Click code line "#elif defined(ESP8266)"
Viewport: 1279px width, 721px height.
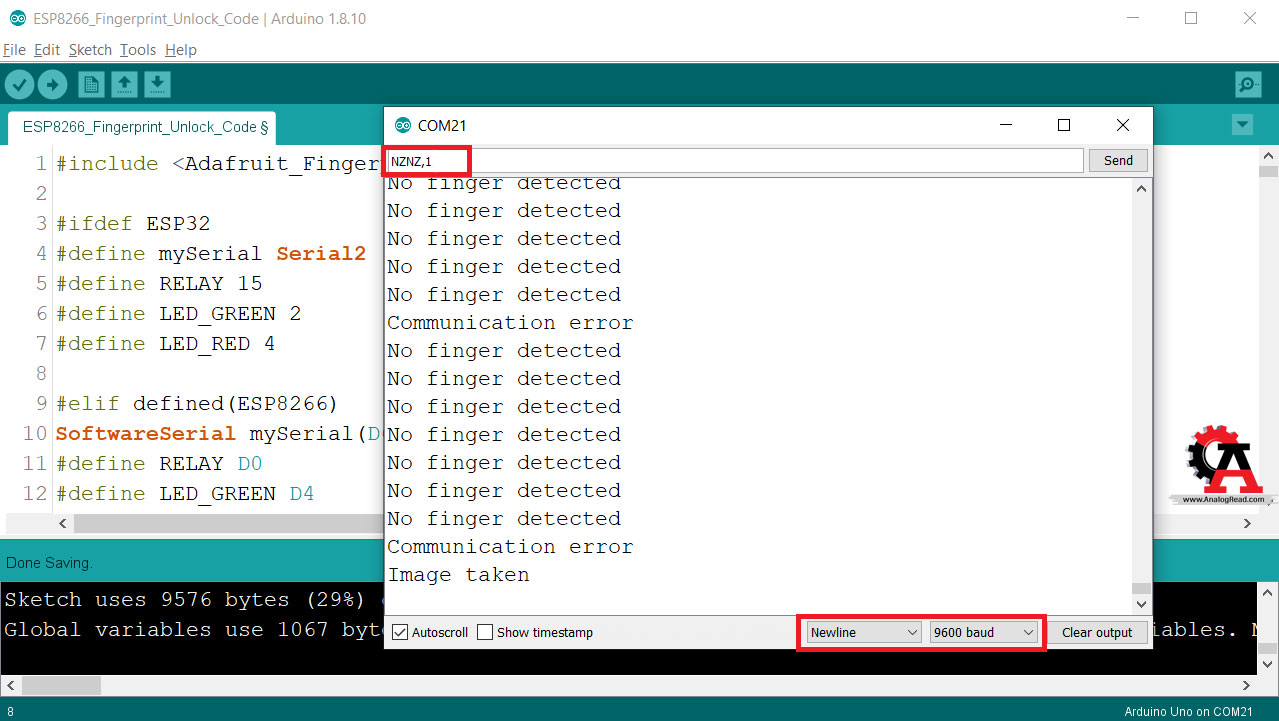pyautogui.click(x=197, y=403)
